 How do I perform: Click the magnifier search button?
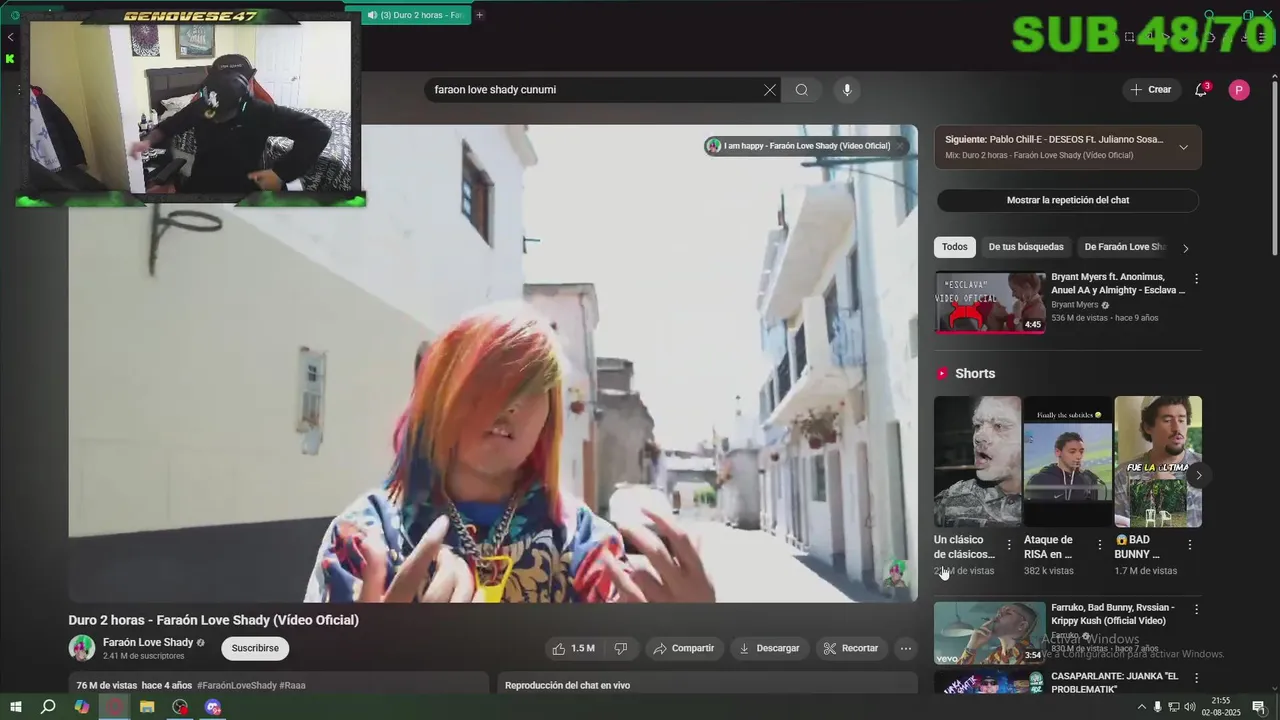tap(801, 90)
